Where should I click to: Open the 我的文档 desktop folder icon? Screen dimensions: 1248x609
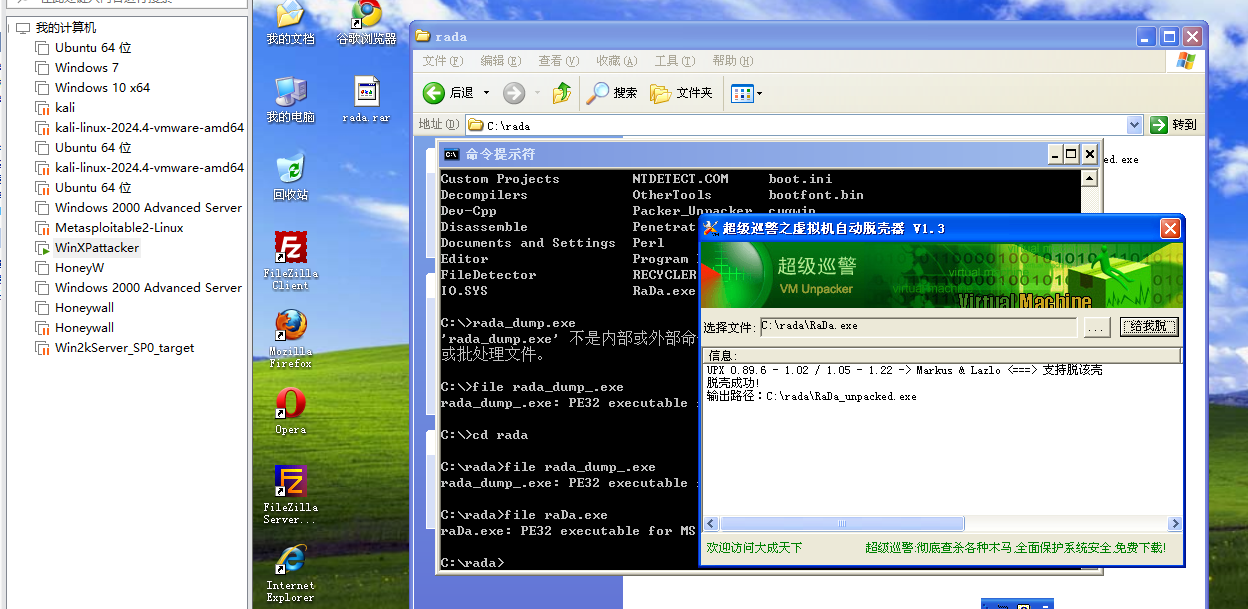tap(290, 22)
